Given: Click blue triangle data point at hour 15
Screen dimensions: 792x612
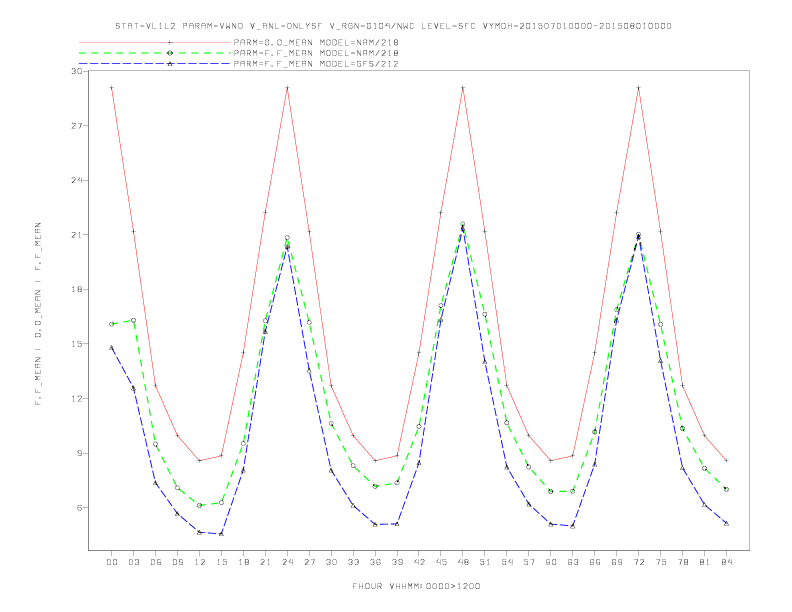Looking at the screenshot, I should coord(221,534).
